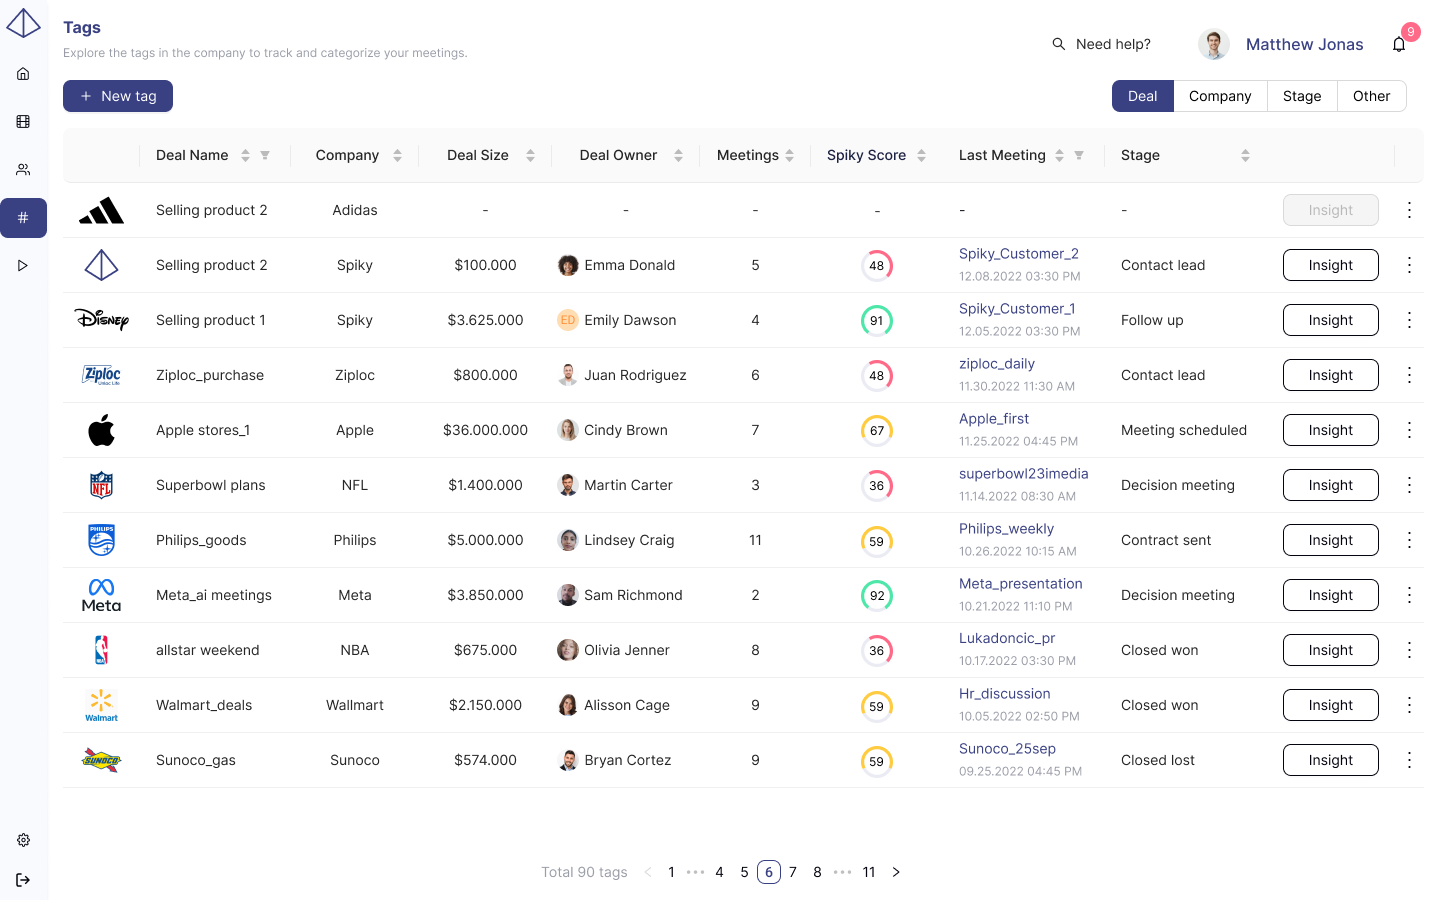Open the ziploc_daily meeting link
The height and width of the screenshot is (900, 1440).
pyautogui.click(x=997, y=364)
